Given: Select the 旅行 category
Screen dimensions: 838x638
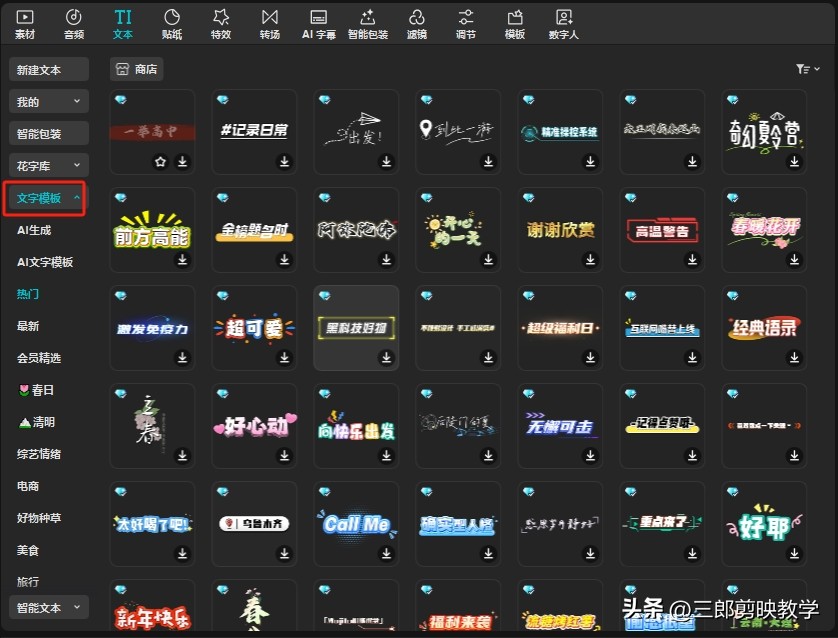Looking at the screenshot, I should pos(28,582).
